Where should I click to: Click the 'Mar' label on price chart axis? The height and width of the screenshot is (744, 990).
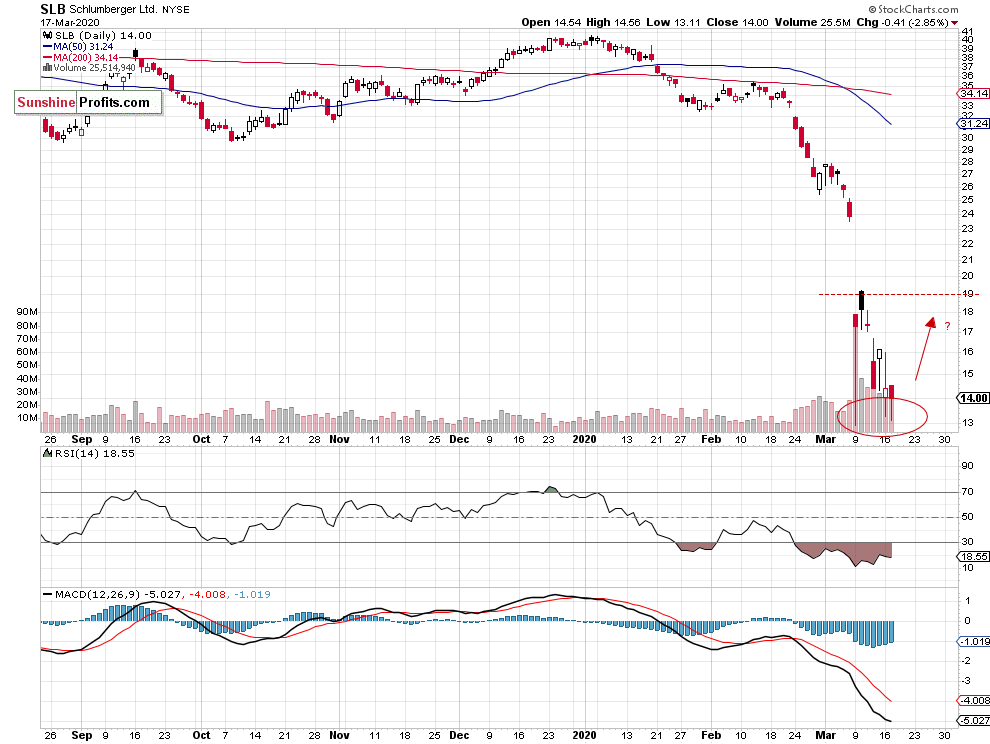point(825,439)
